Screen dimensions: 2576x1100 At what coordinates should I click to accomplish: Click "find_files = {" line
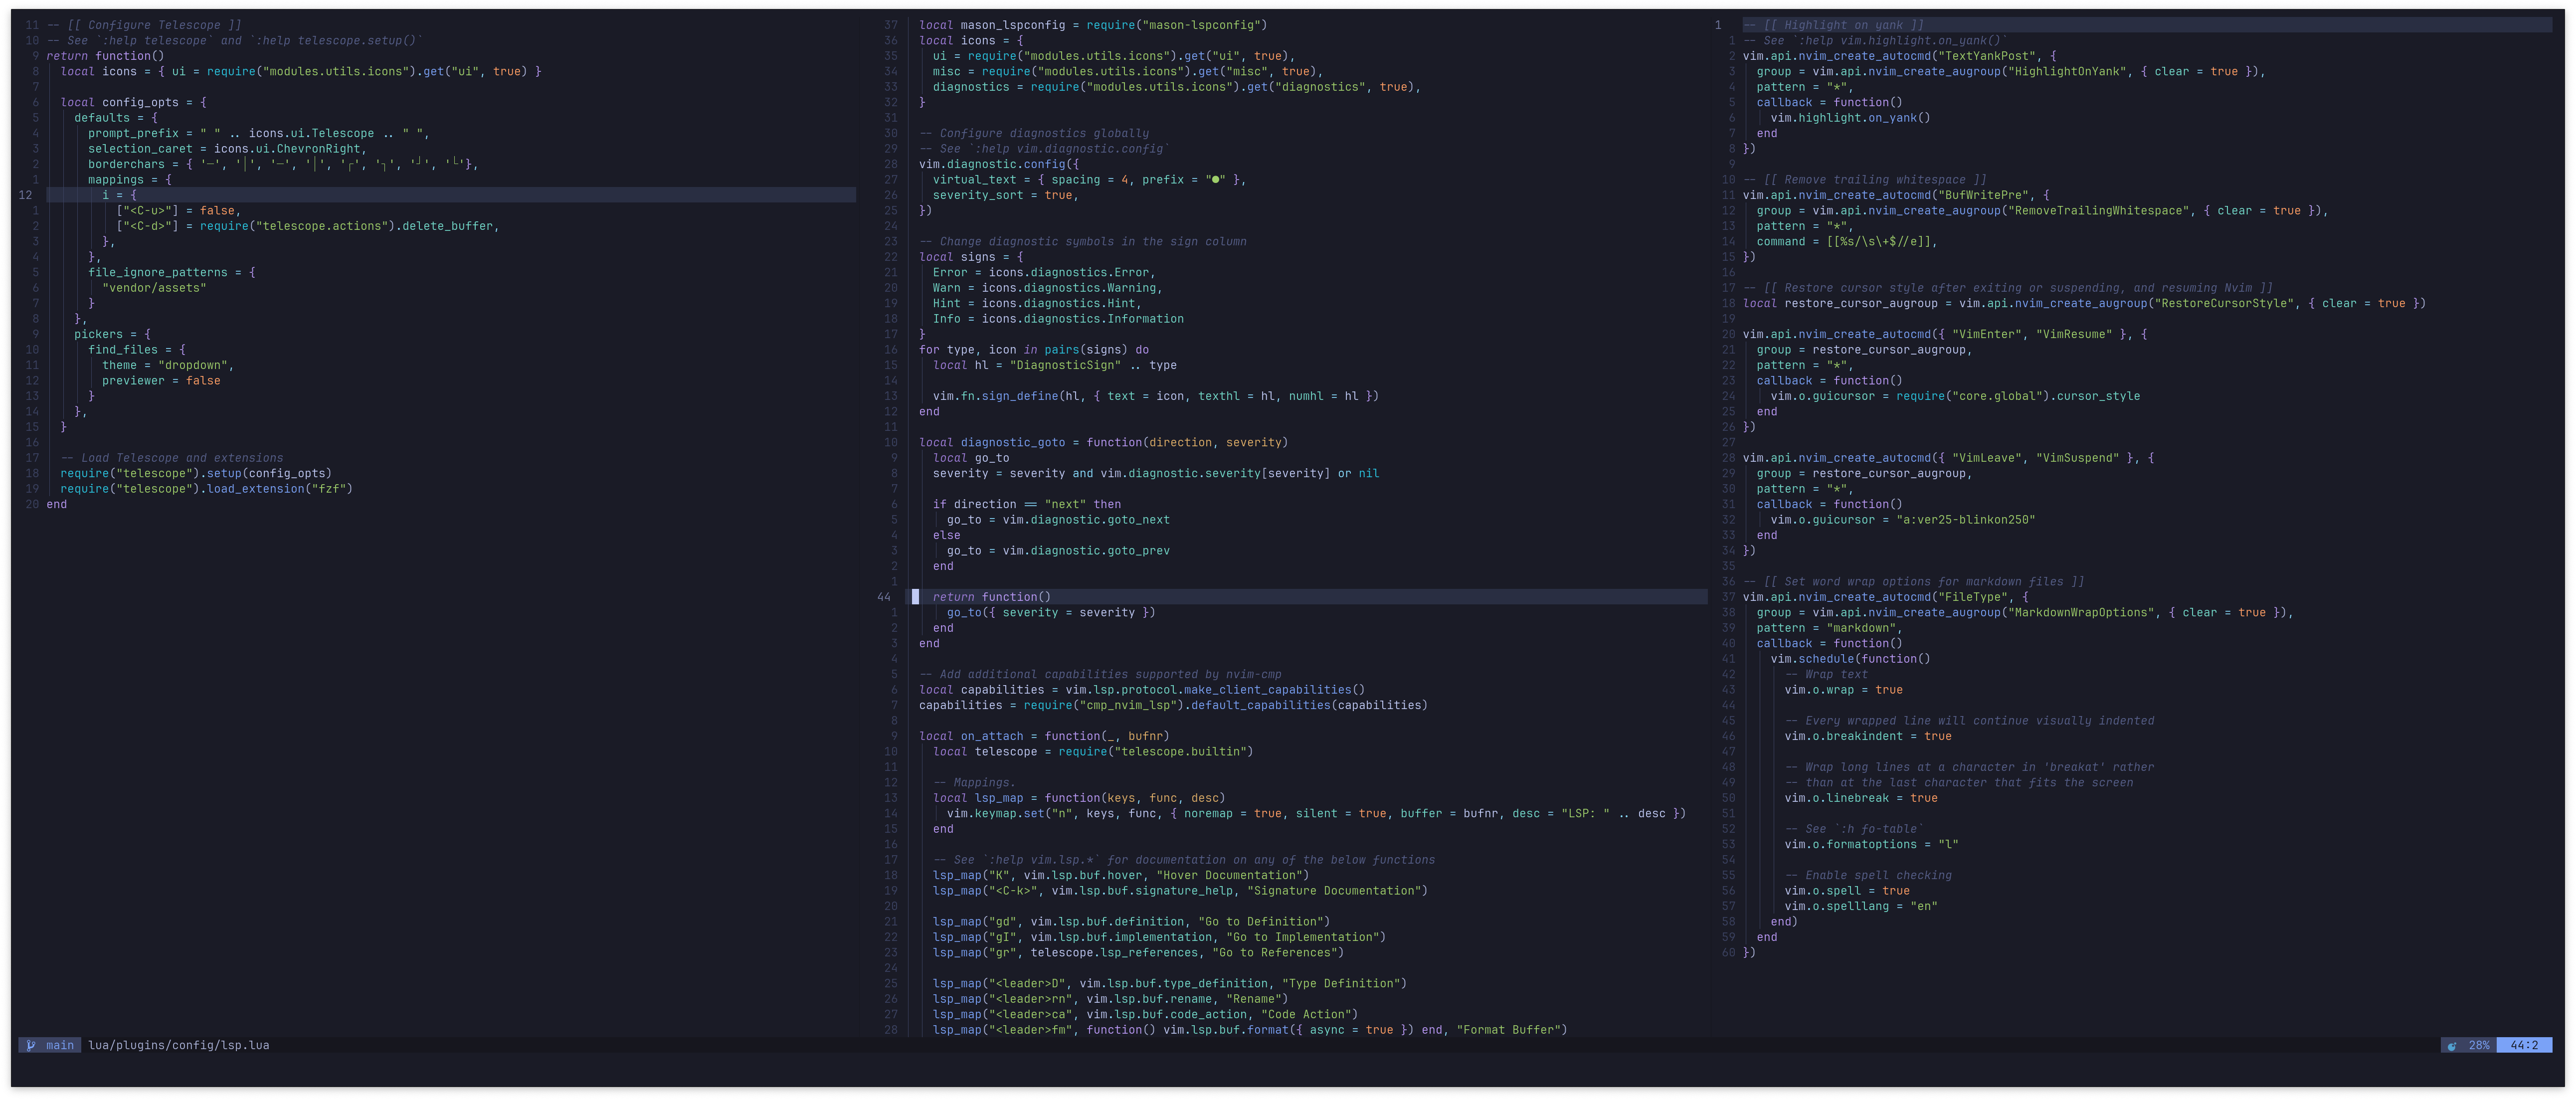pyautogui.click(x=137, y=350)
